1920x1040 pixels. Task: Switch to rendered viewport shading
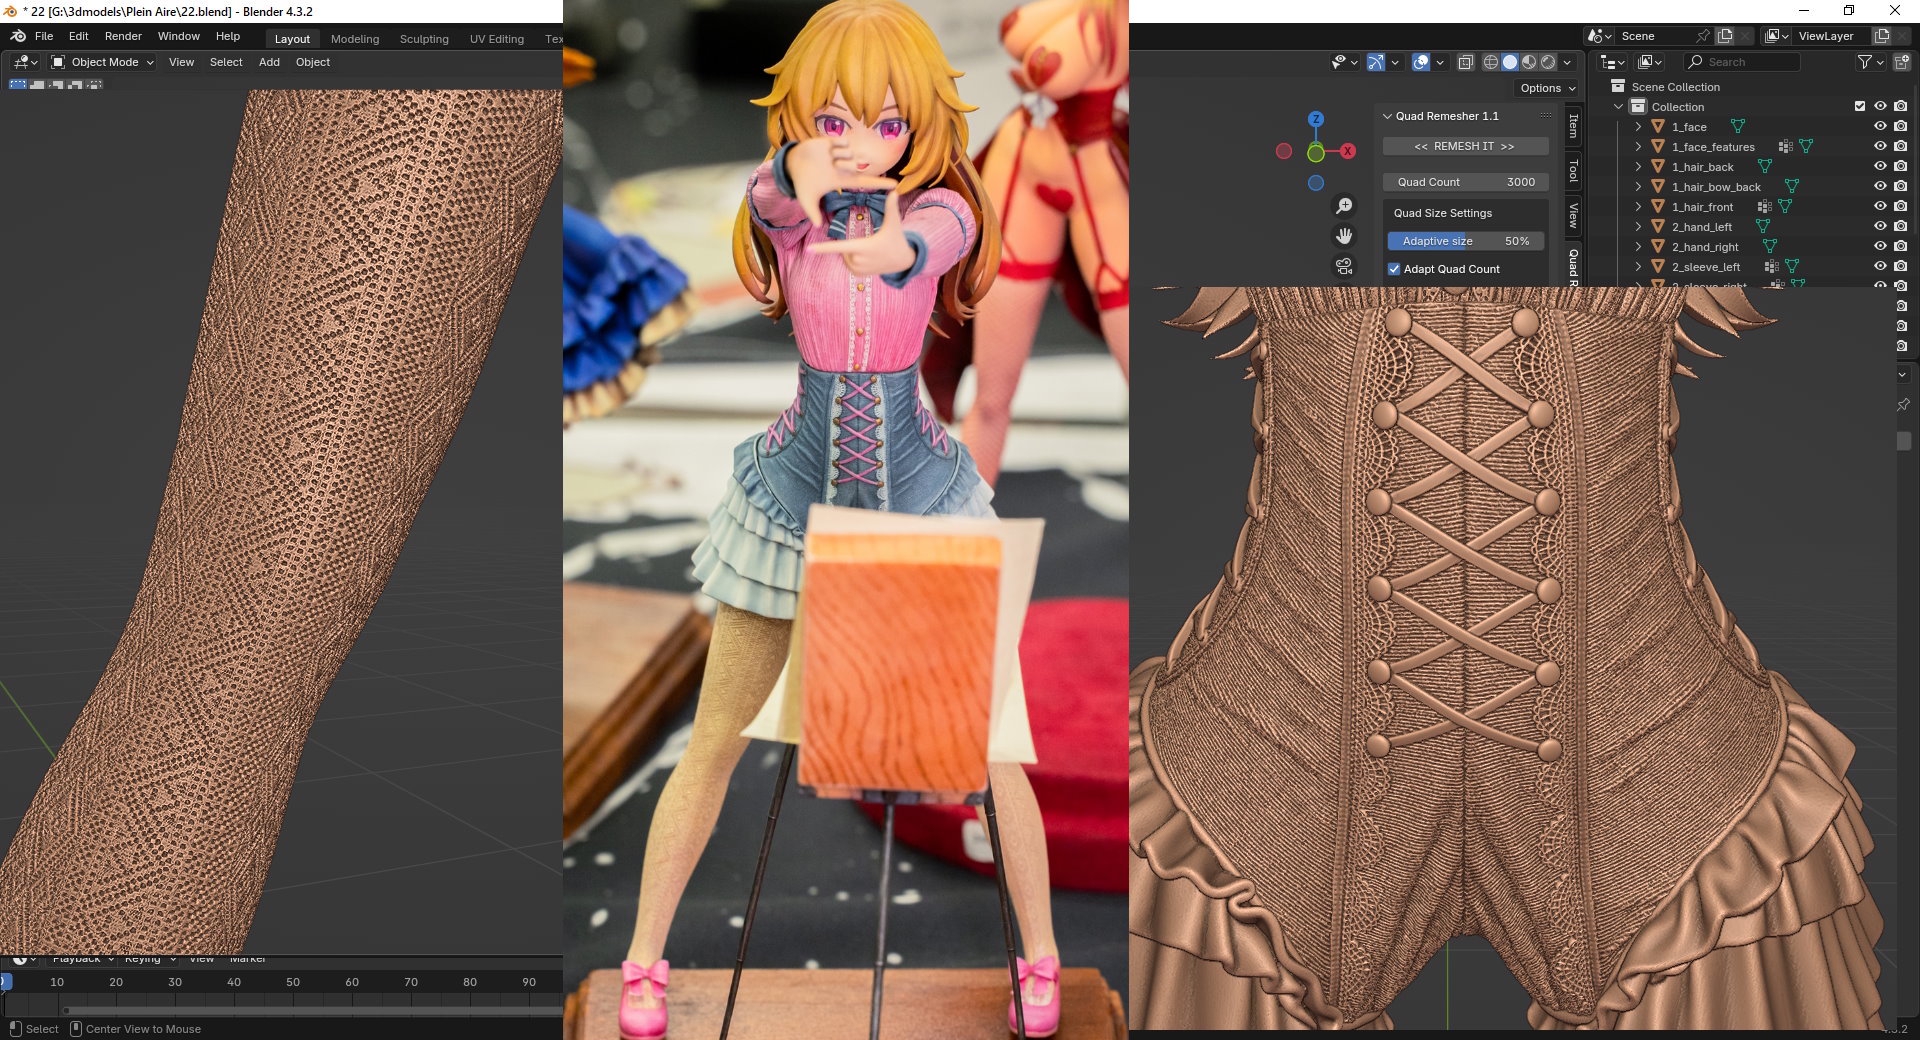(x=1548, y=62)
